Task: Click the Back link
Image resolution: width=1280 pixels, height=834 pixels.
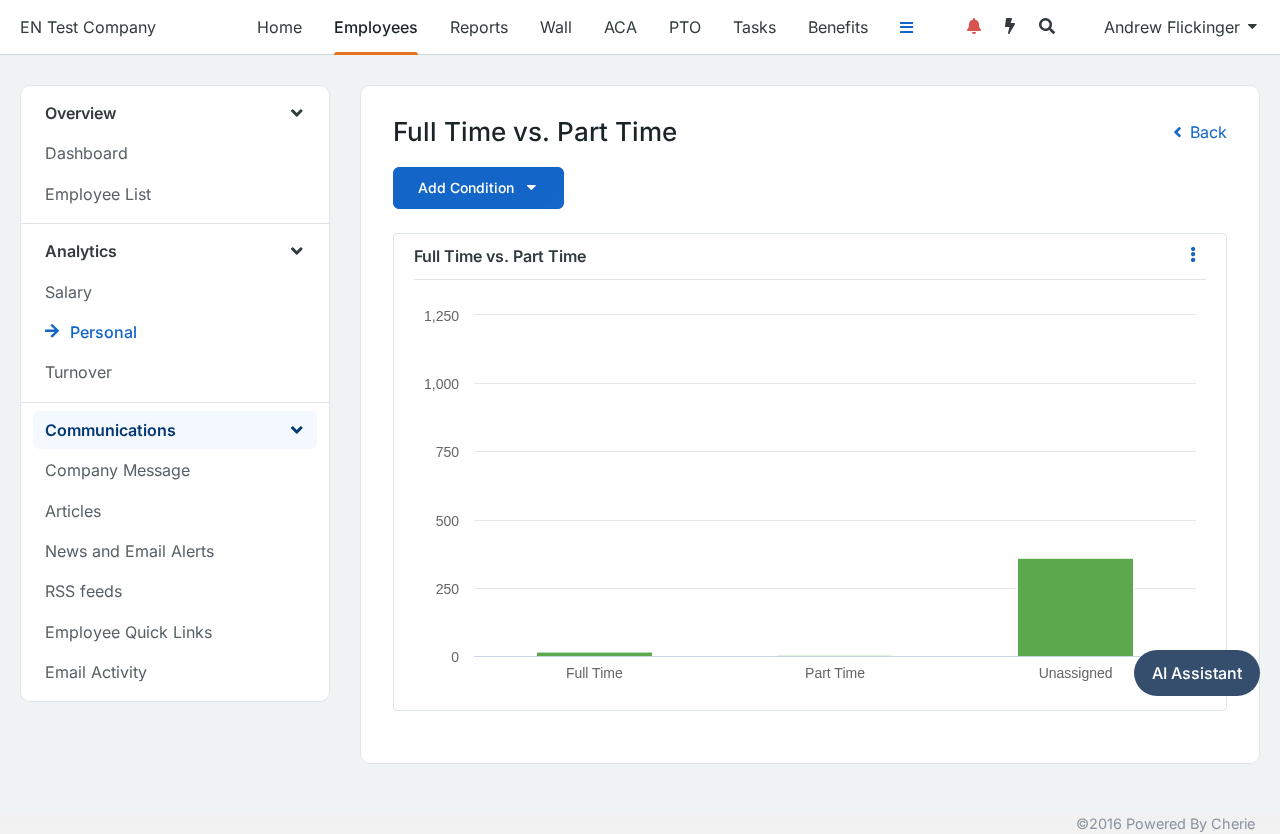Action: point(1199,132)
